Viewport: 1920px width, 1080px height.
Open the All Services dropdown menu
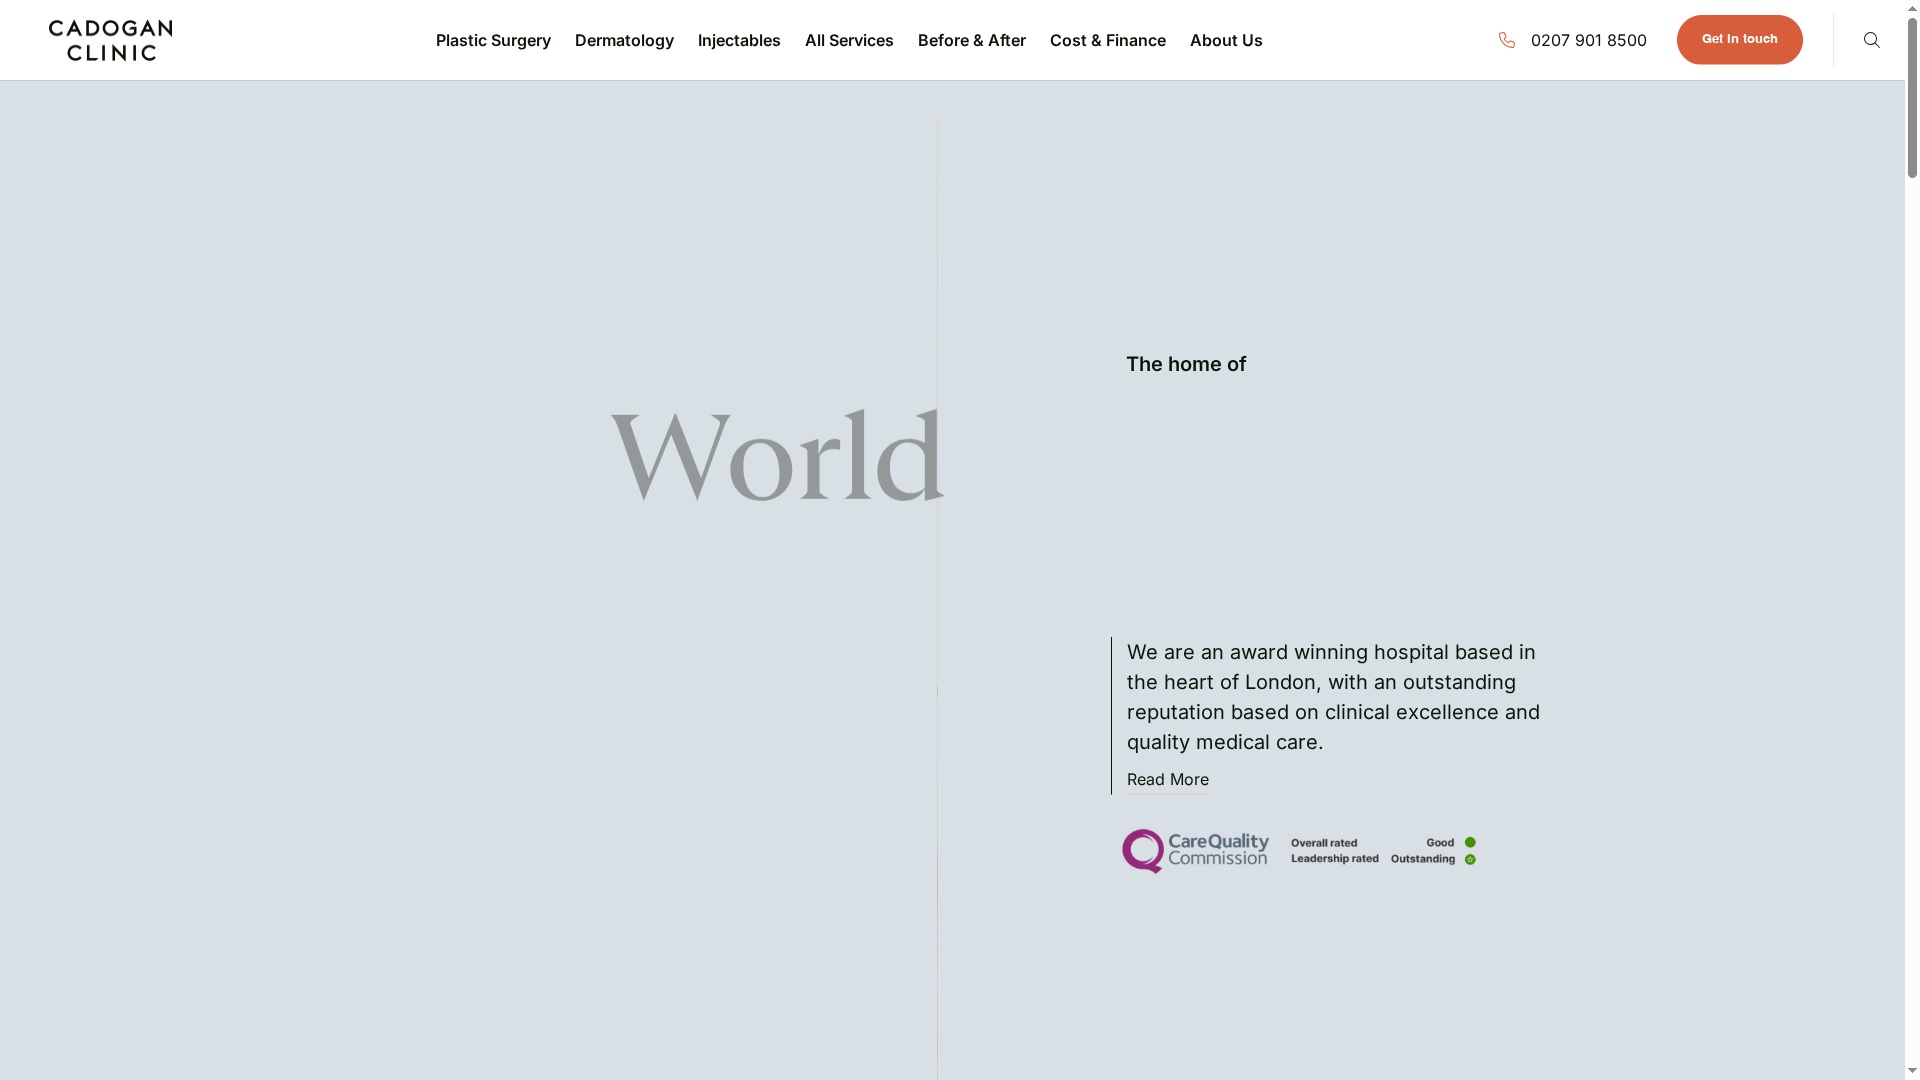pyautogui.click(x=849, y=40)
